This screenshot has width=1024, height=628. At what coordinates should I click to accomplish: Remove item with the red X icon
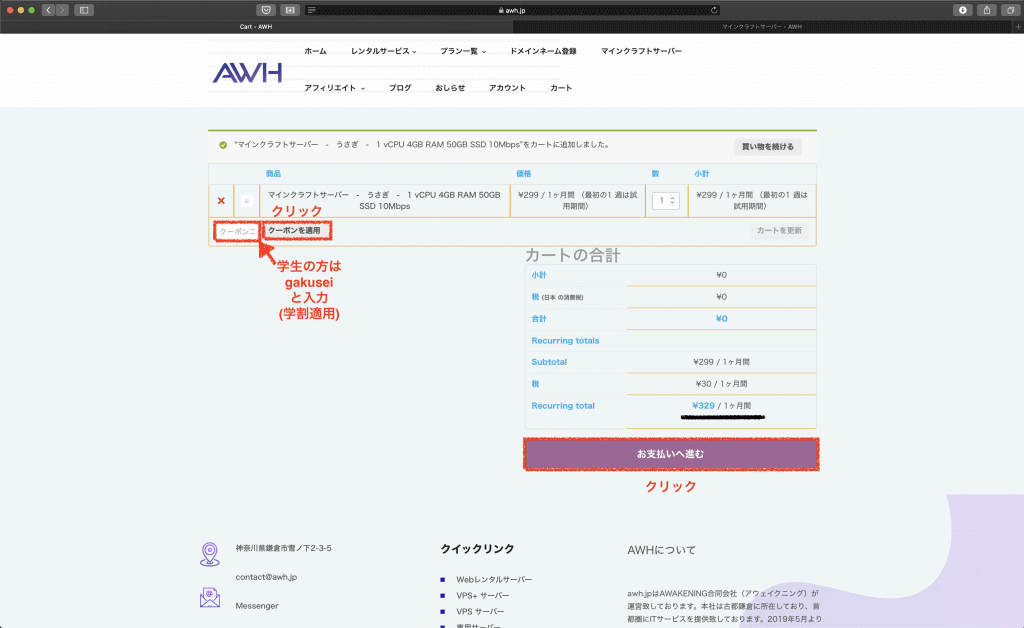tap(221, 201)
